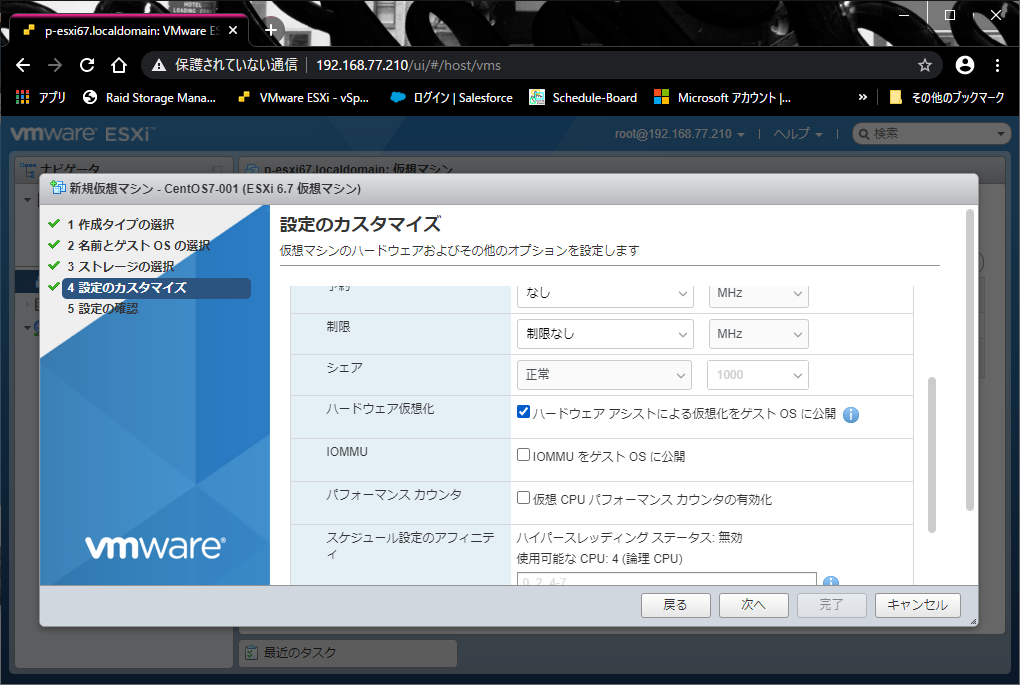Screen dimensions: 1020x685
Task: Open the search box dropdown arrow
Action: [1000, 134]
